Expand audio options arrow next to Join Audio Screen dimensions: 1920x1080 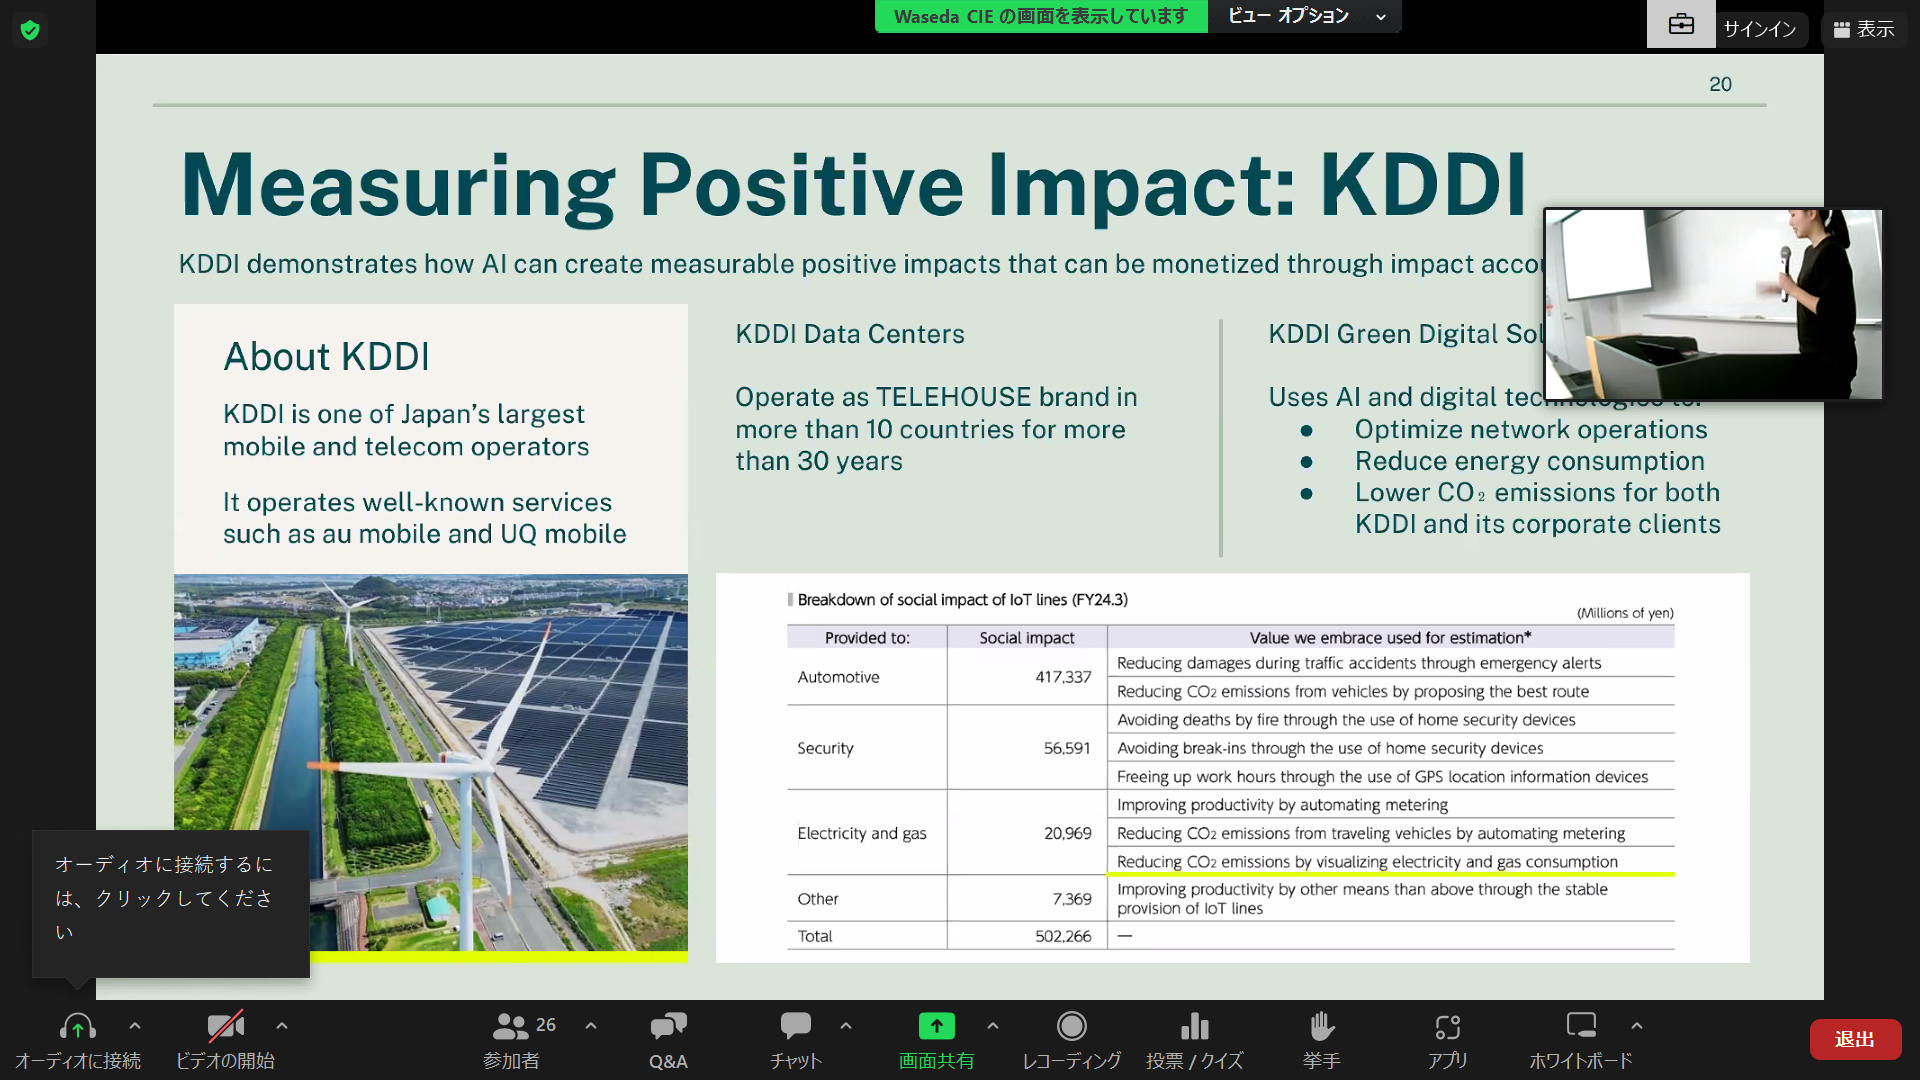135,1026
